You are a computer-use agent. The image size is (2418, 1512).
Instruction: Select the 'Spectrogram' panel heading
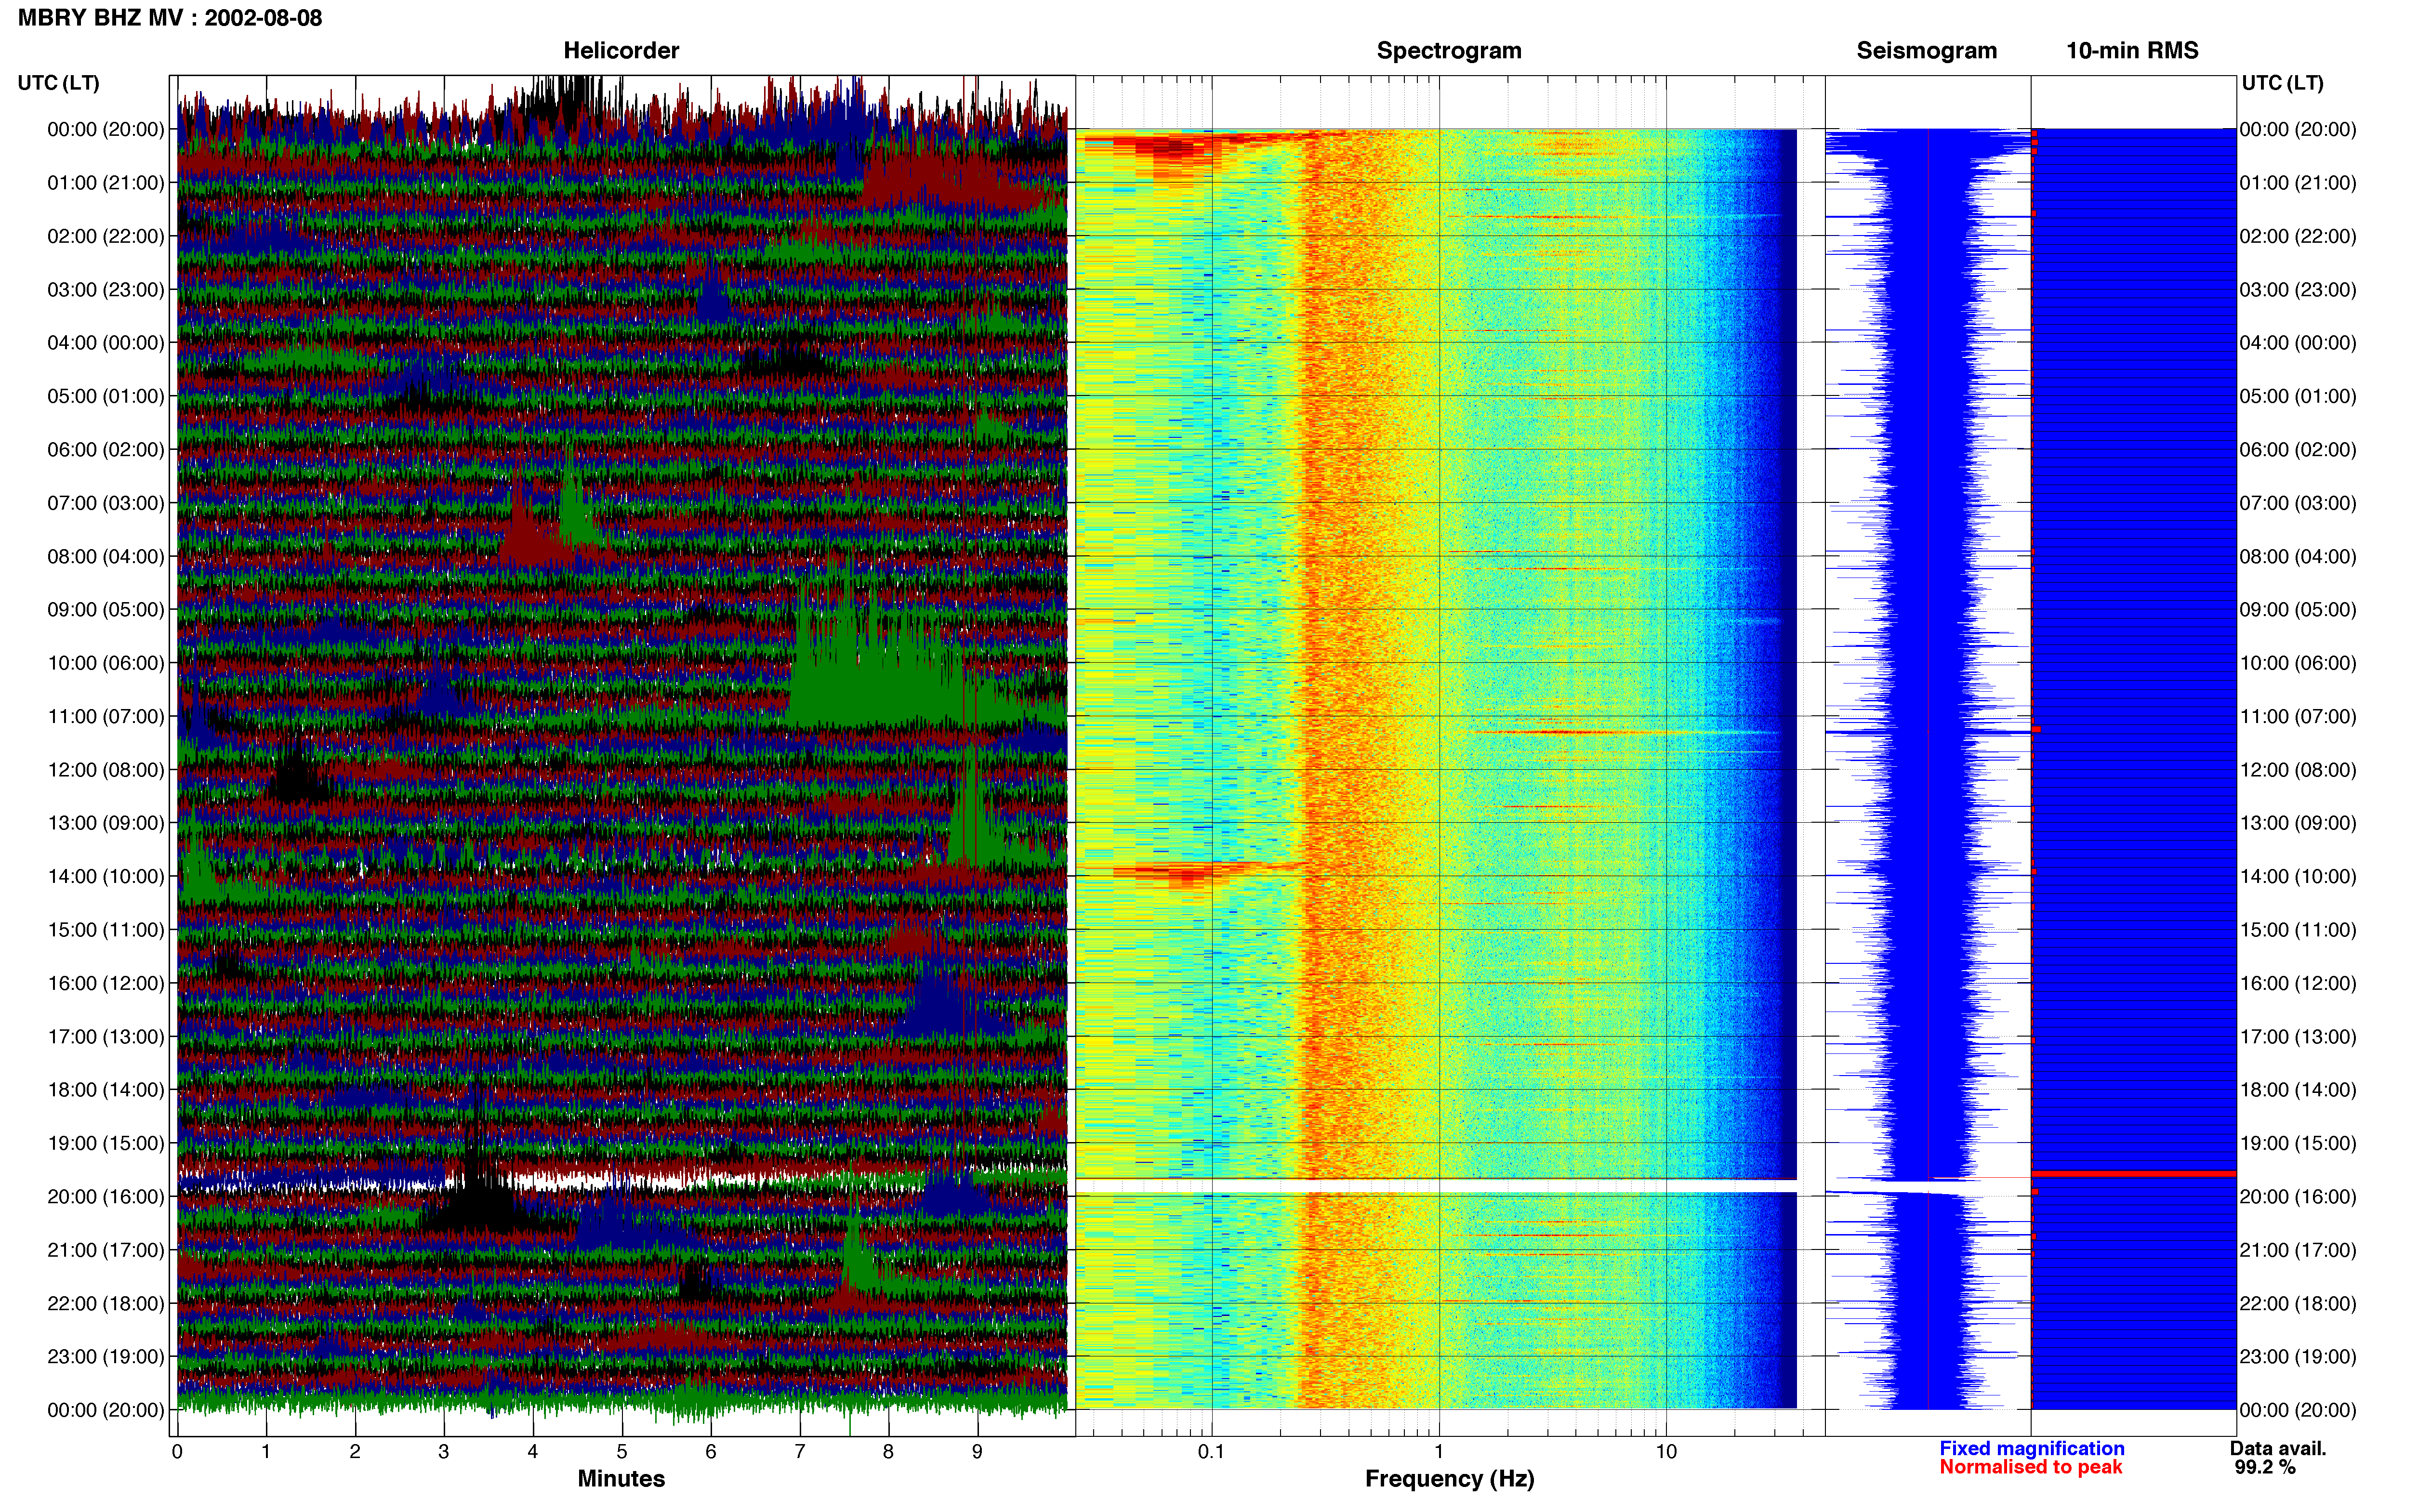click(1449, 51)
